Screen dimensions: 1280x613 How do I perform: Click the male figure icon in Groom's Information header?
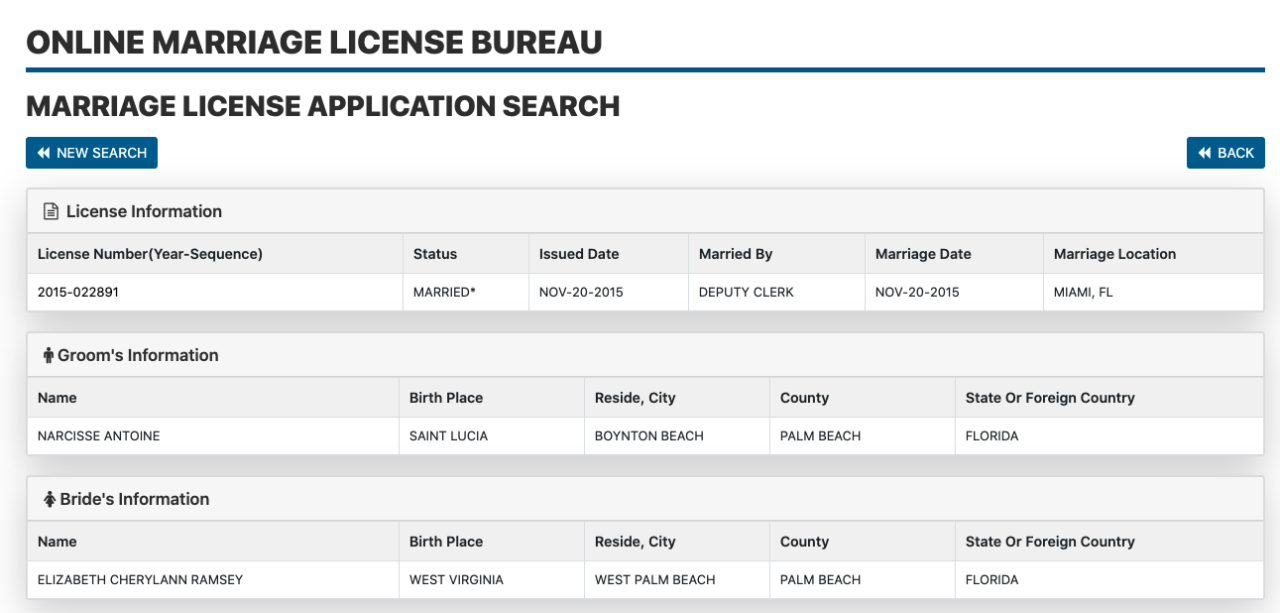pyautogui.click(x=47, y=355)
